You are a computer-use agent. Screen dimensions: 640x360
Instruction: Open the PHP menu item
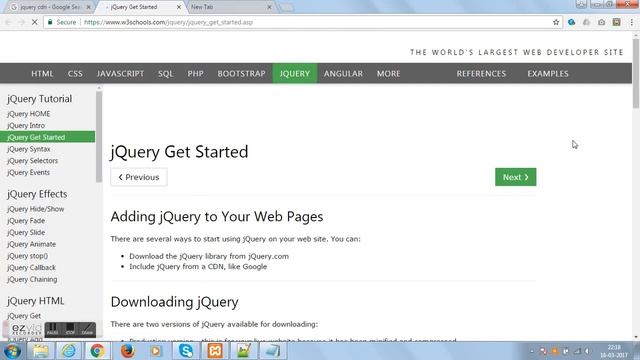click(x=196, y=73)
